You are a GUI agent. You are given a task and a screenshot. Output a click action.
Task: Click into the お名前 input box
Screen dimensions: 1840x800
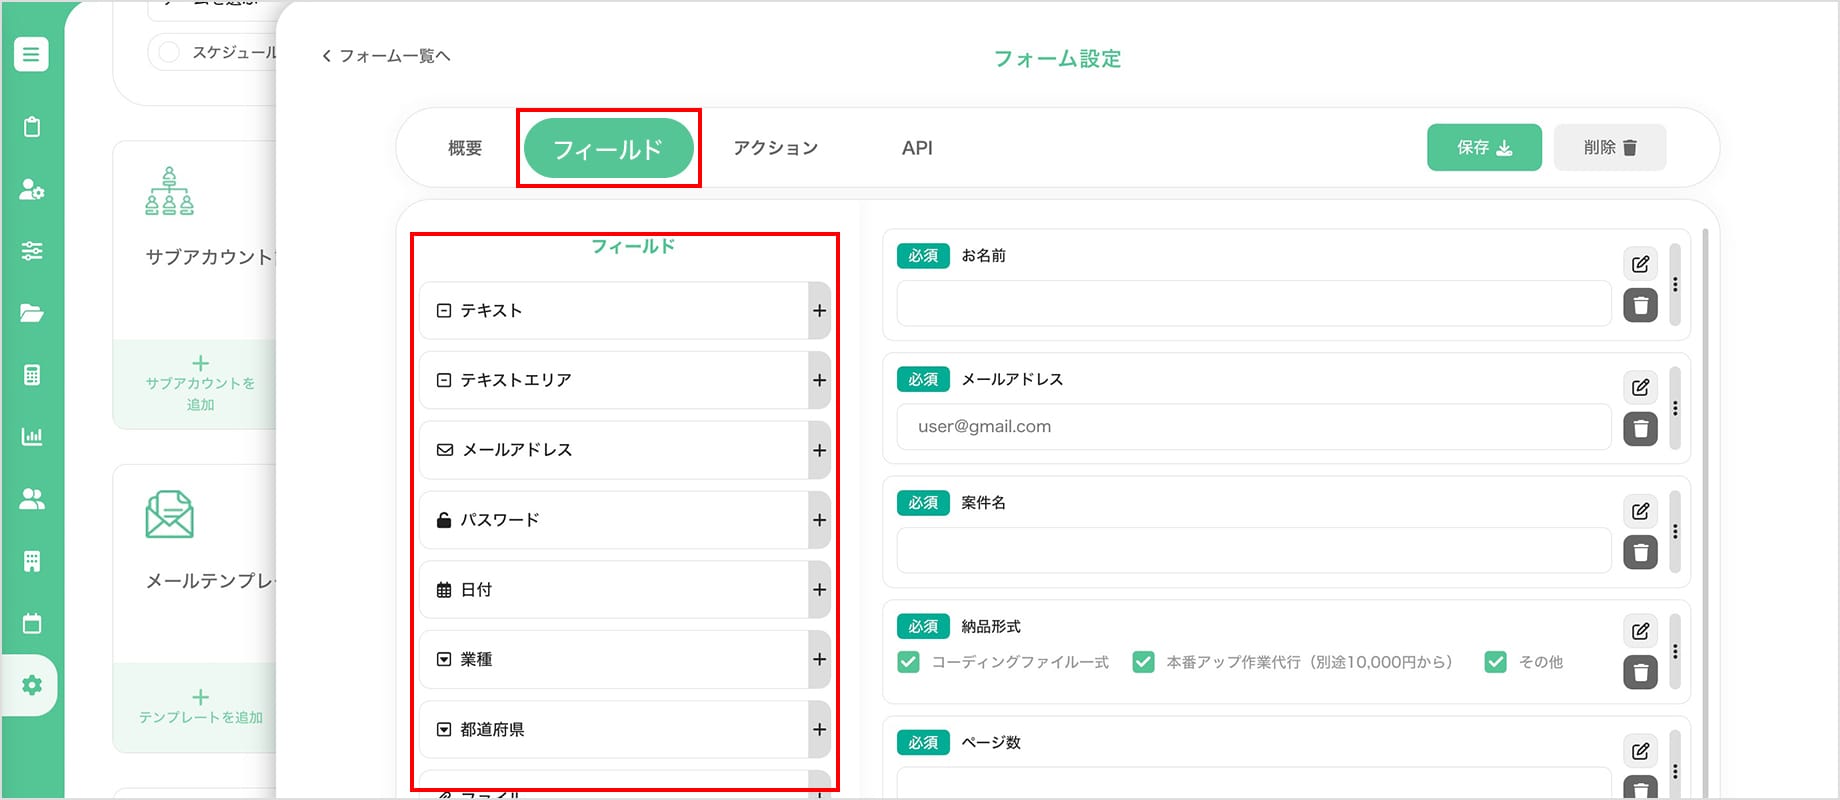click(x=1254, y=303)
